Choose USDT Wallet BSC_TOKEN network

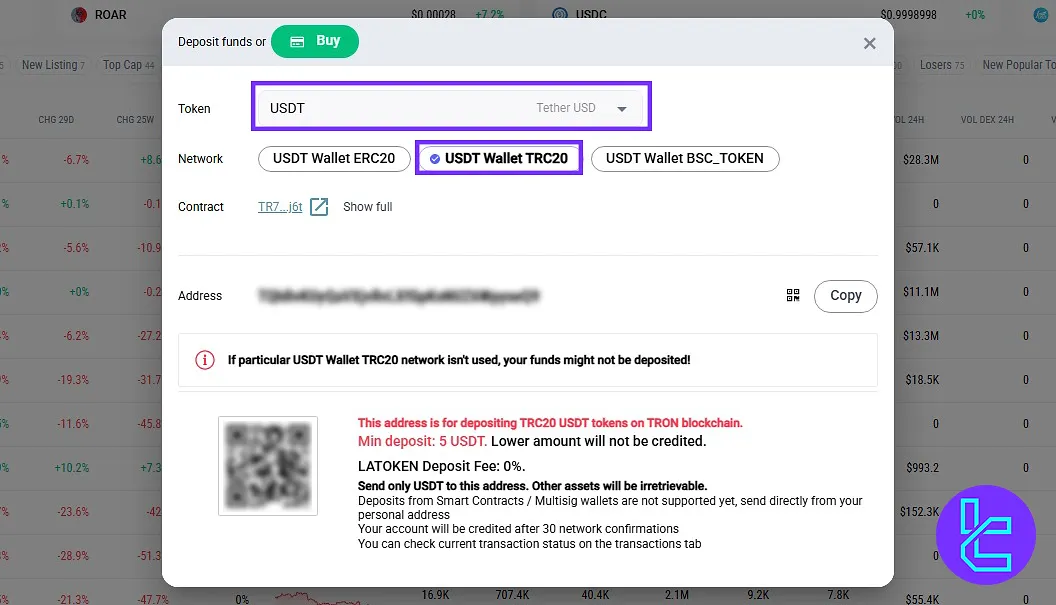point(684,158)
